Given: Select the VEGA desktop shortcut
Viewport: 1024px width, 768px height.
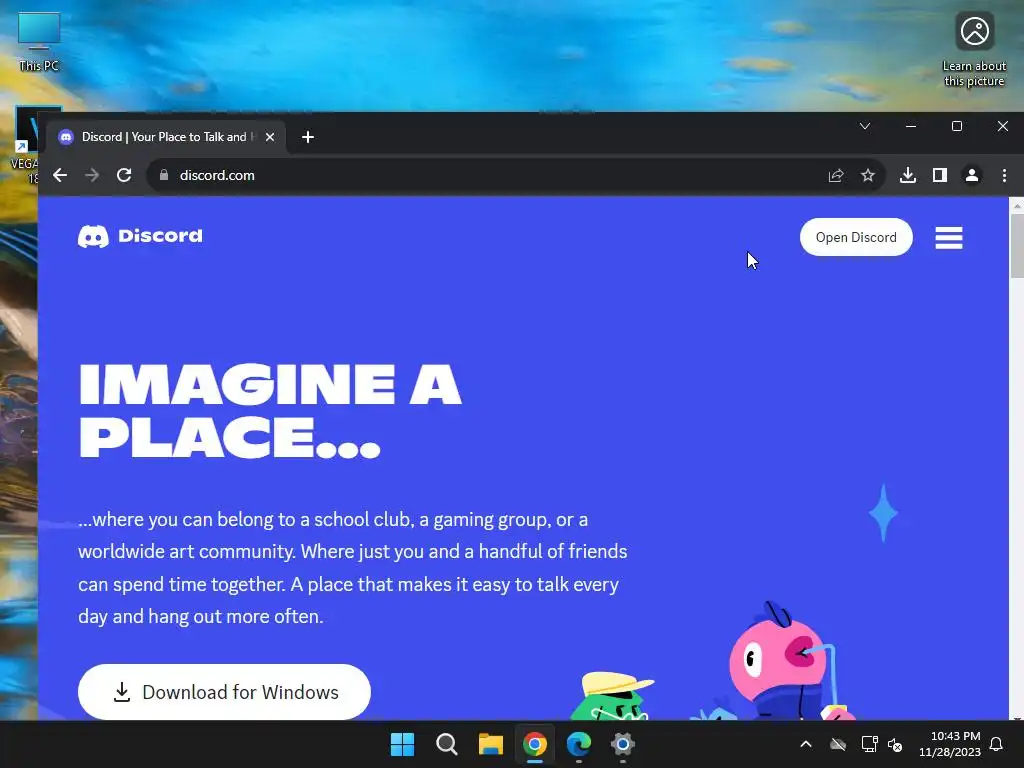Looking at the screenshot, I should click(x=24, y=147).
